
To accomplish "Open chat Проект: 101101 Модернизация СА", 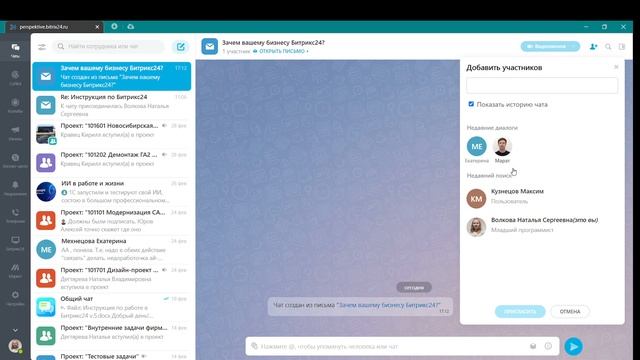I will (111, 220).
